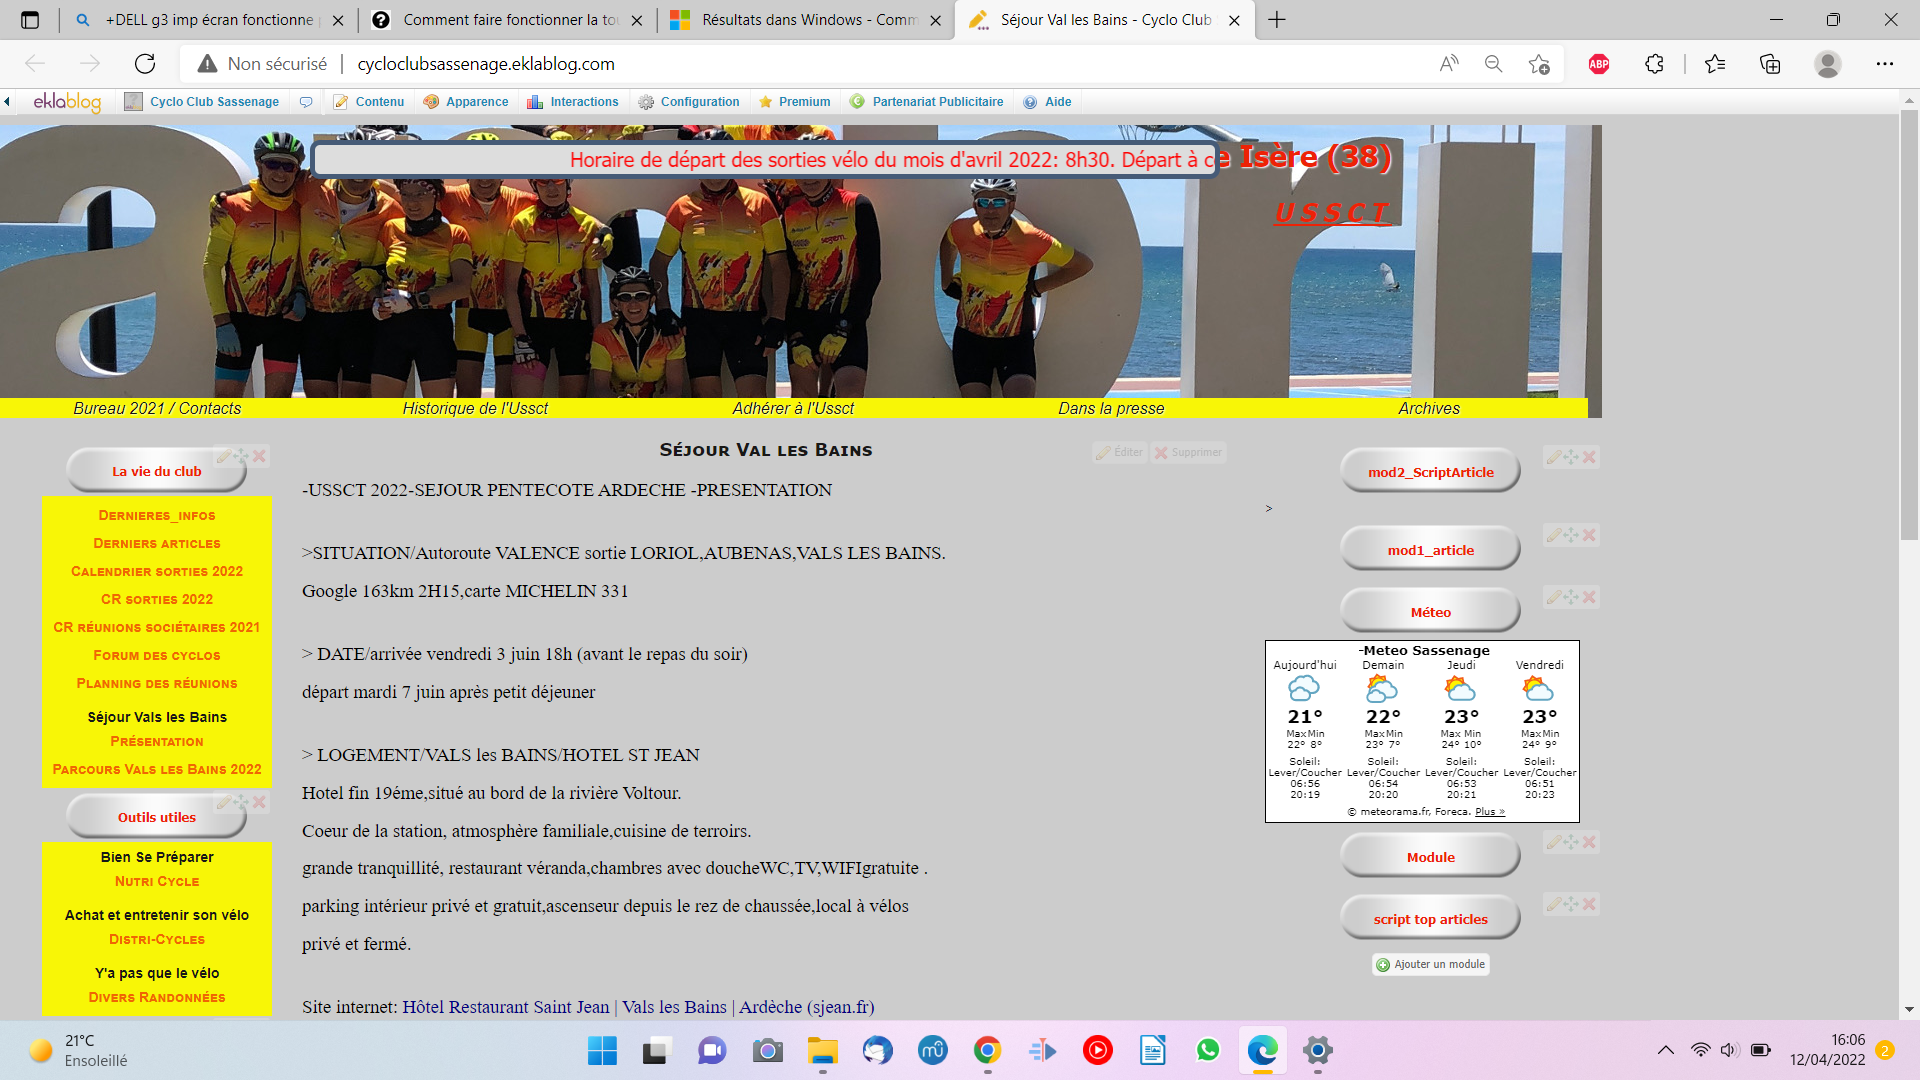Open the Archives page
The image size is (1920, 1080).
pos(1429,408)
